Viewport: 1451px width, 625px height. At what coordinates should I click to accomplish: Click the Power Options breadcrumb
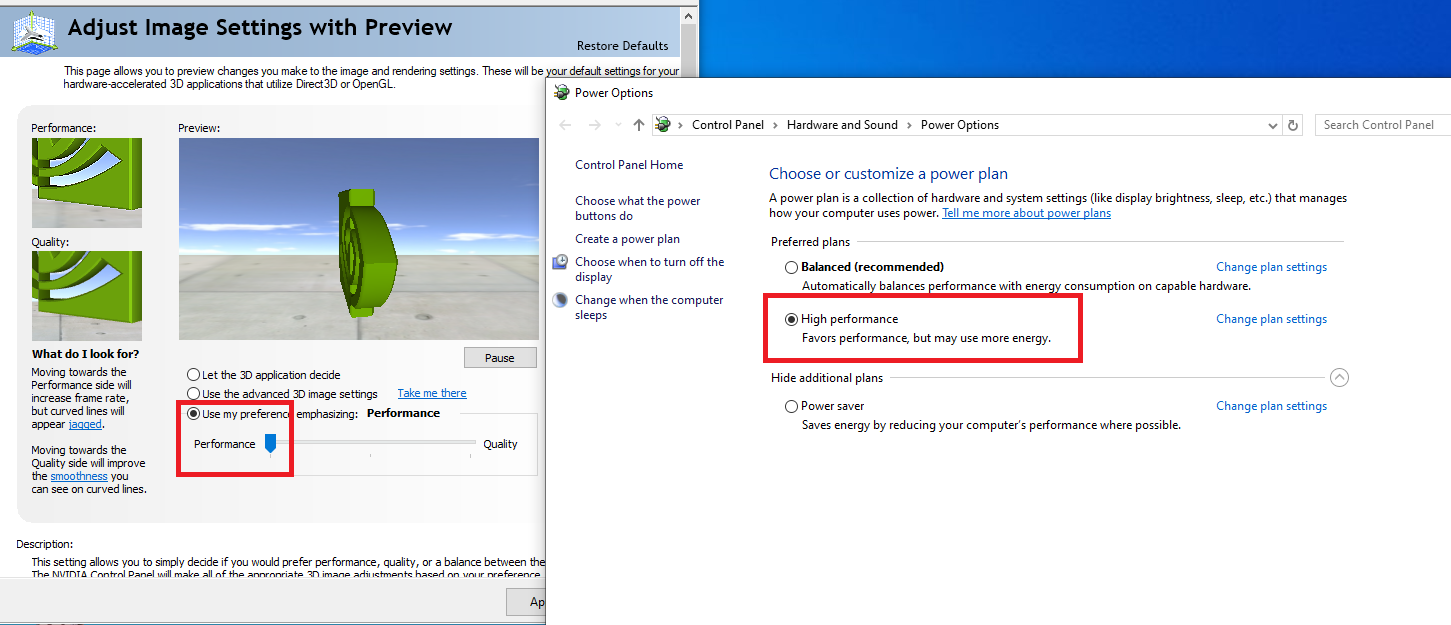pos(960,125)
